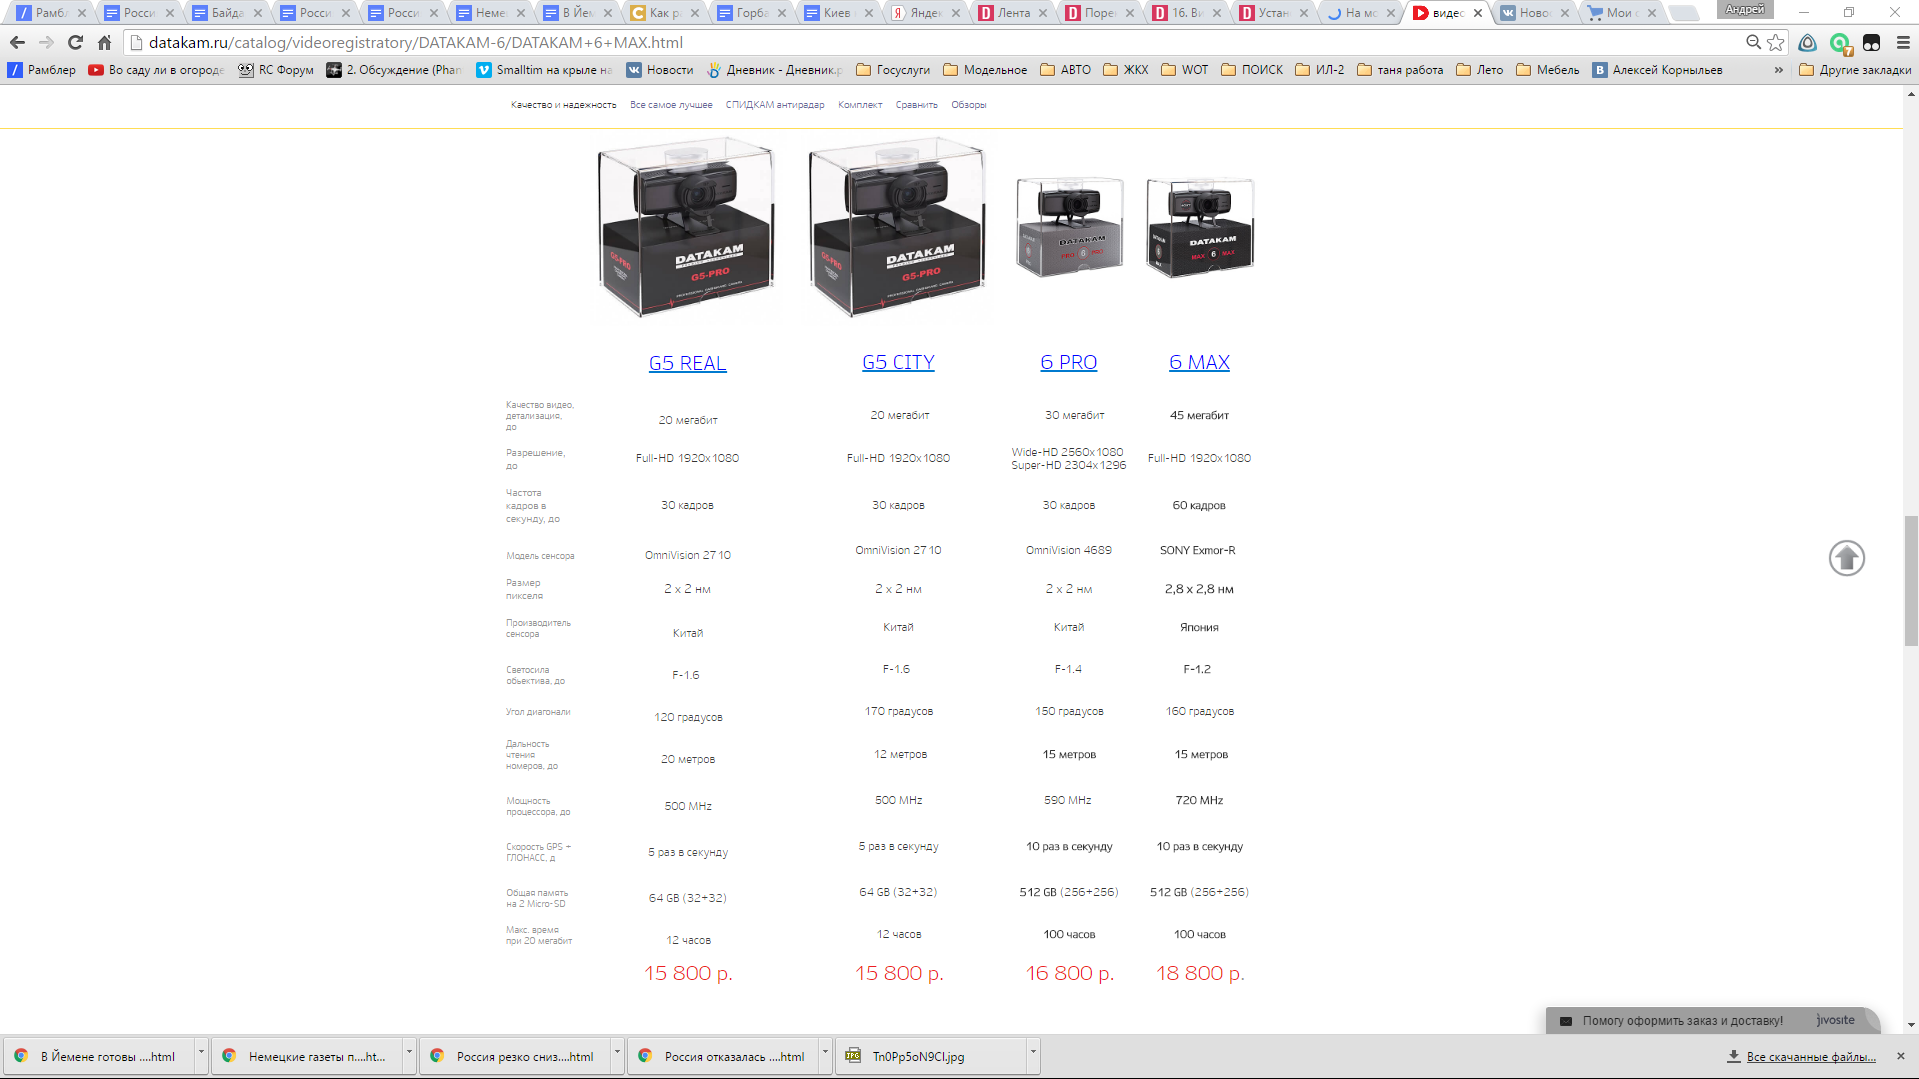Switch to the Горба browser tab
Screen dimensions: 1919x1079
point(751,13)
